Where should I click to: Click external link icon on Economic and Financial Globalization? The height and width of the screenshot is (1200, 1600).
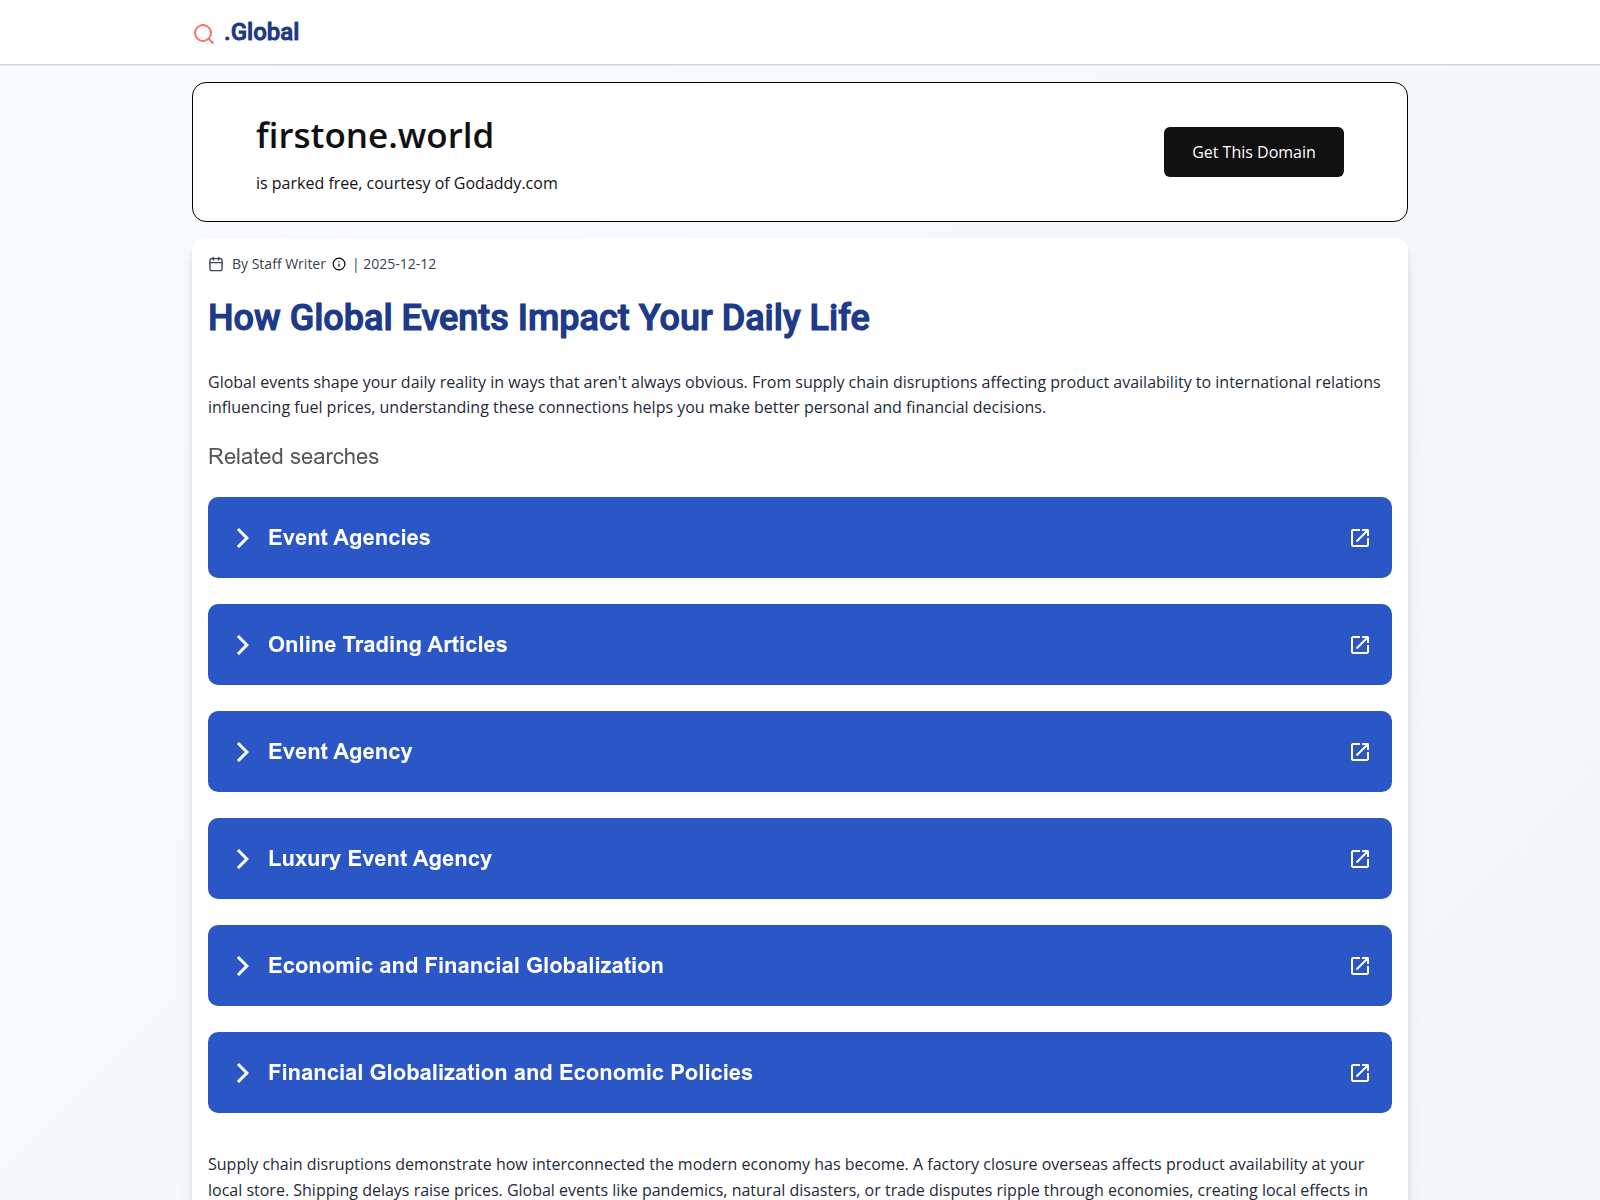click(x=1360, y=966)
